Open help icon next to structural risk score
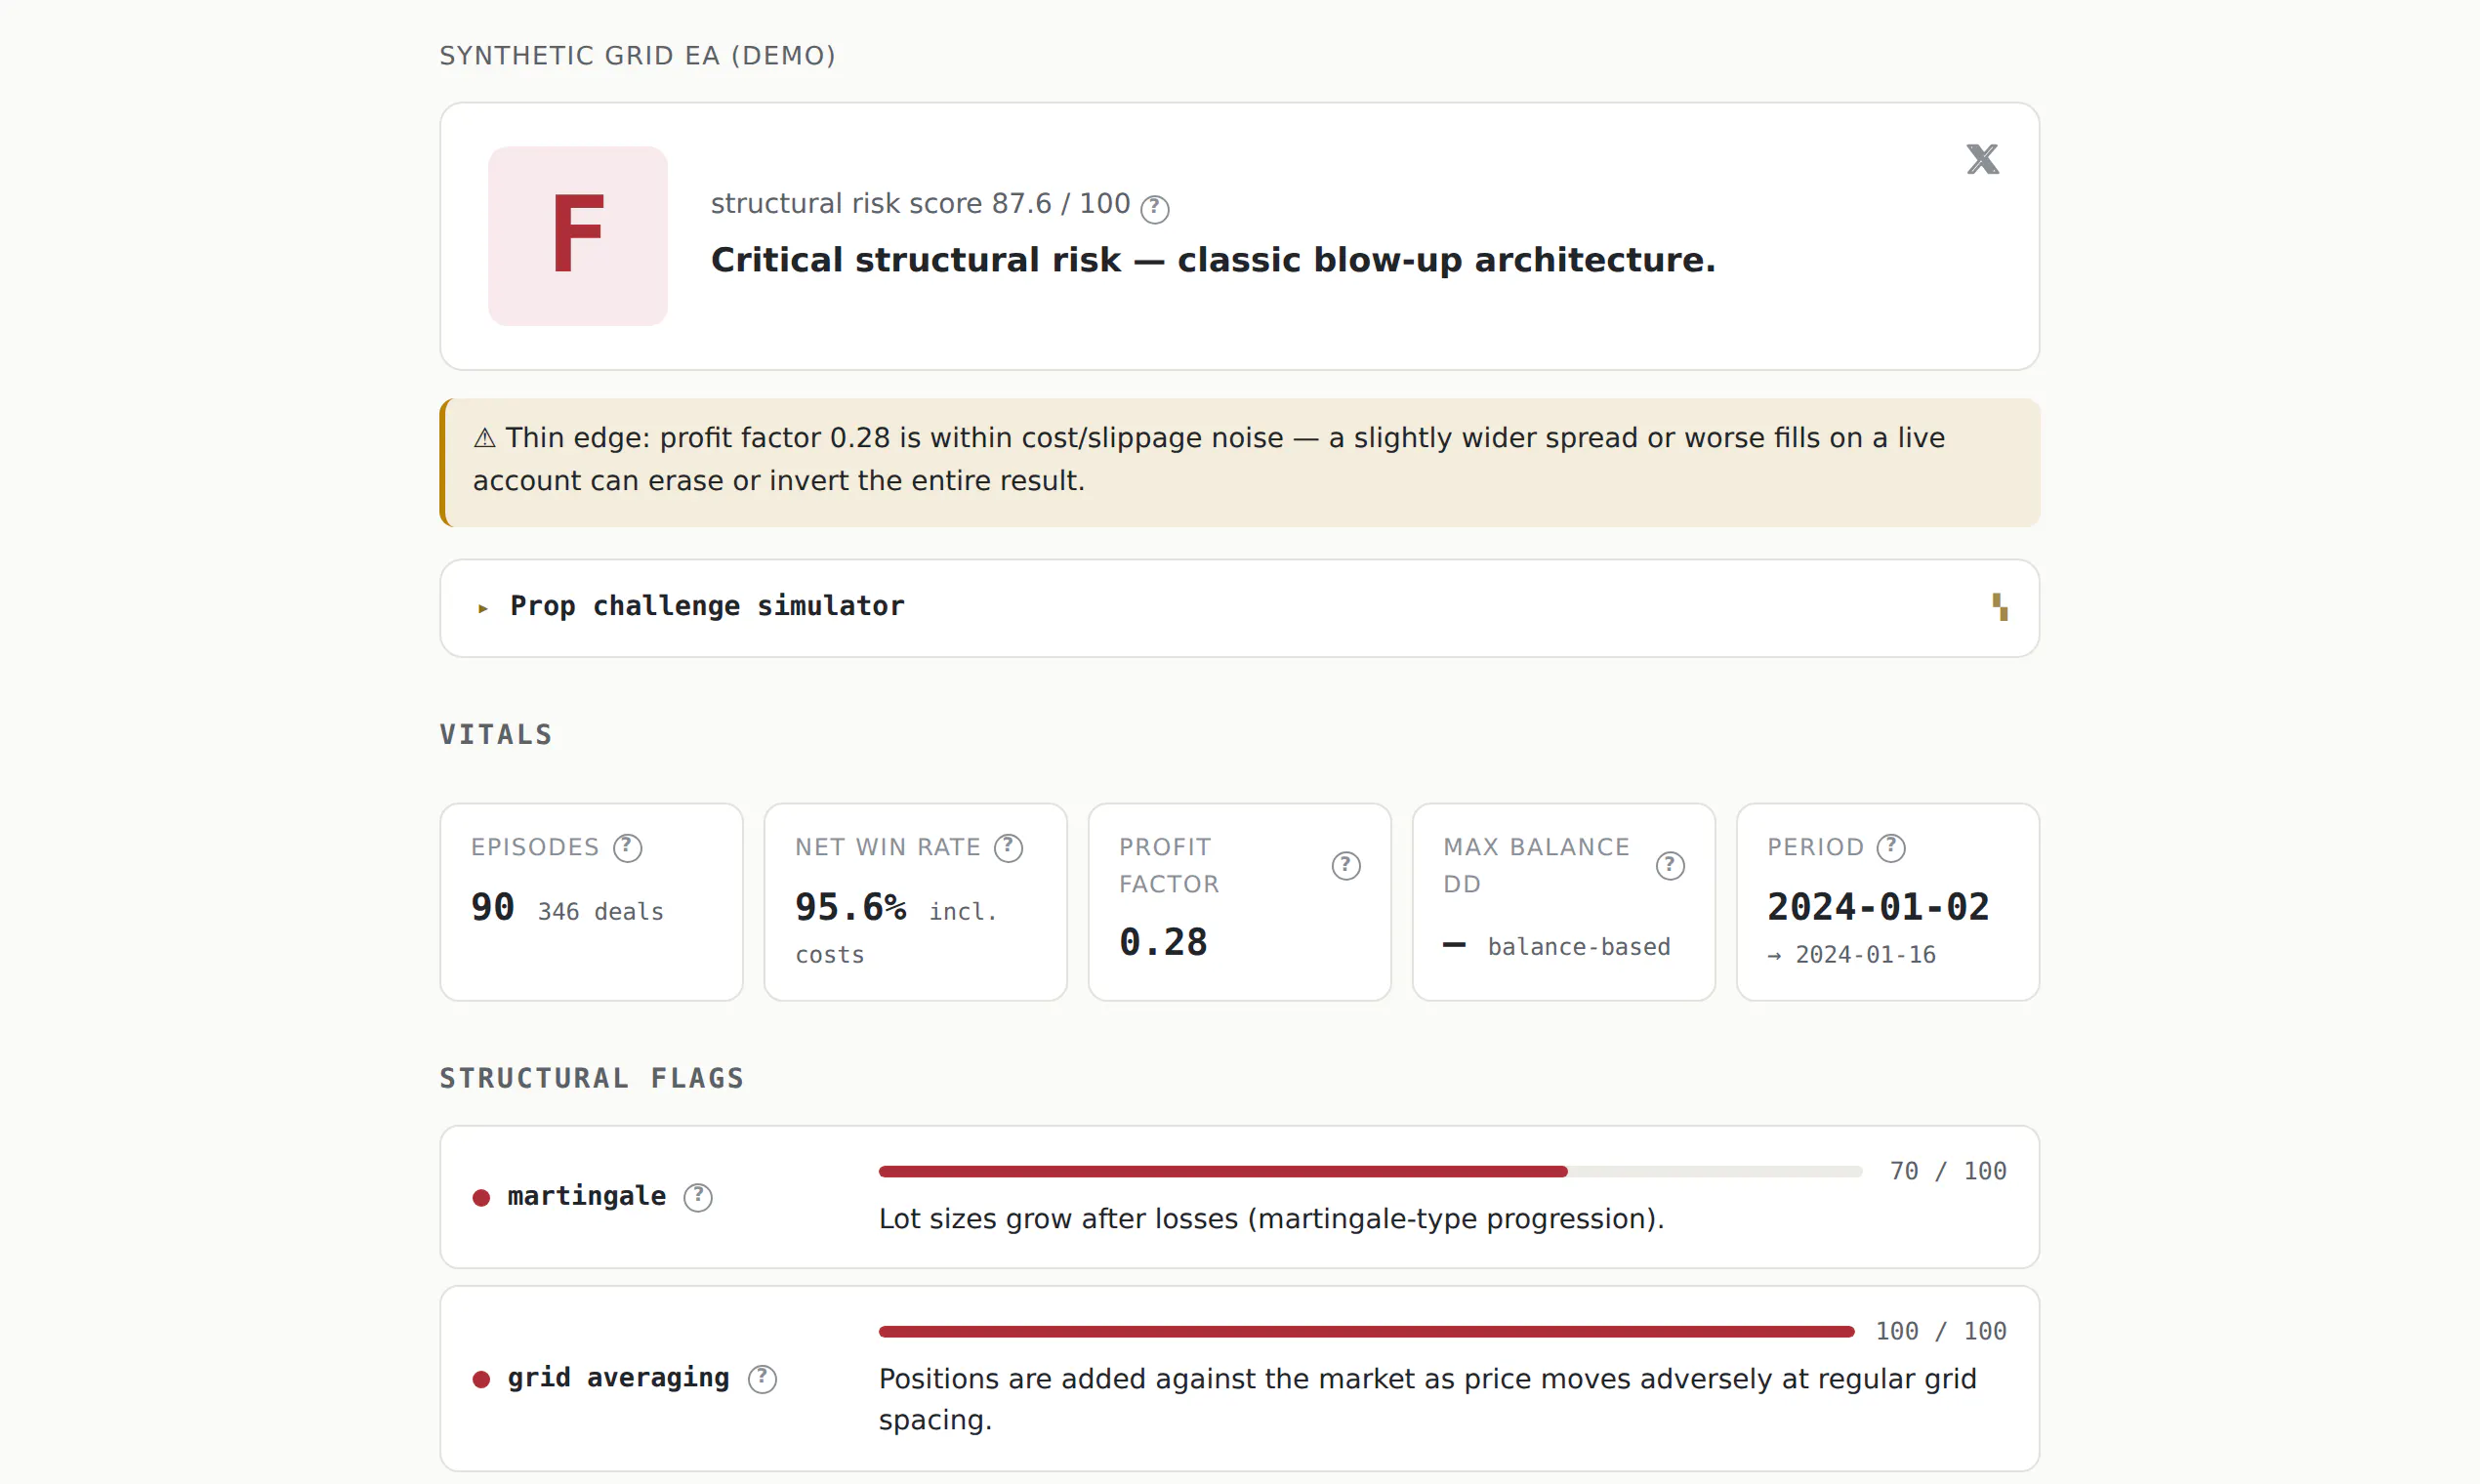The width and height of the screenshot is (2480, 1484). (x=1155, y=208)
